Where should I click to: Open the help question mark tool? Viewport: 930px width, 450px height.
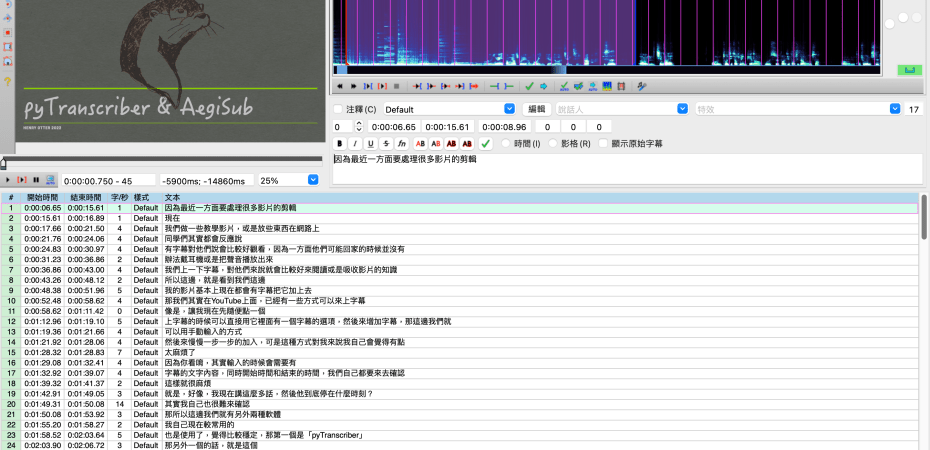pyautogui.click(x=8, y=81)
